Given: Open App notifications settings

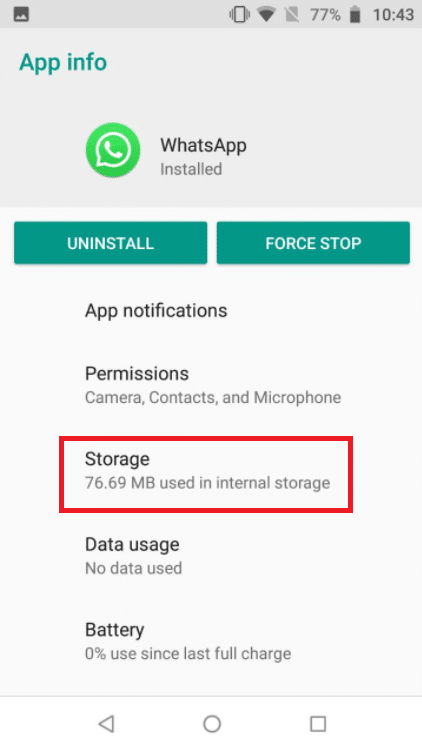Looking at the screenshot, I should [211, 311].
